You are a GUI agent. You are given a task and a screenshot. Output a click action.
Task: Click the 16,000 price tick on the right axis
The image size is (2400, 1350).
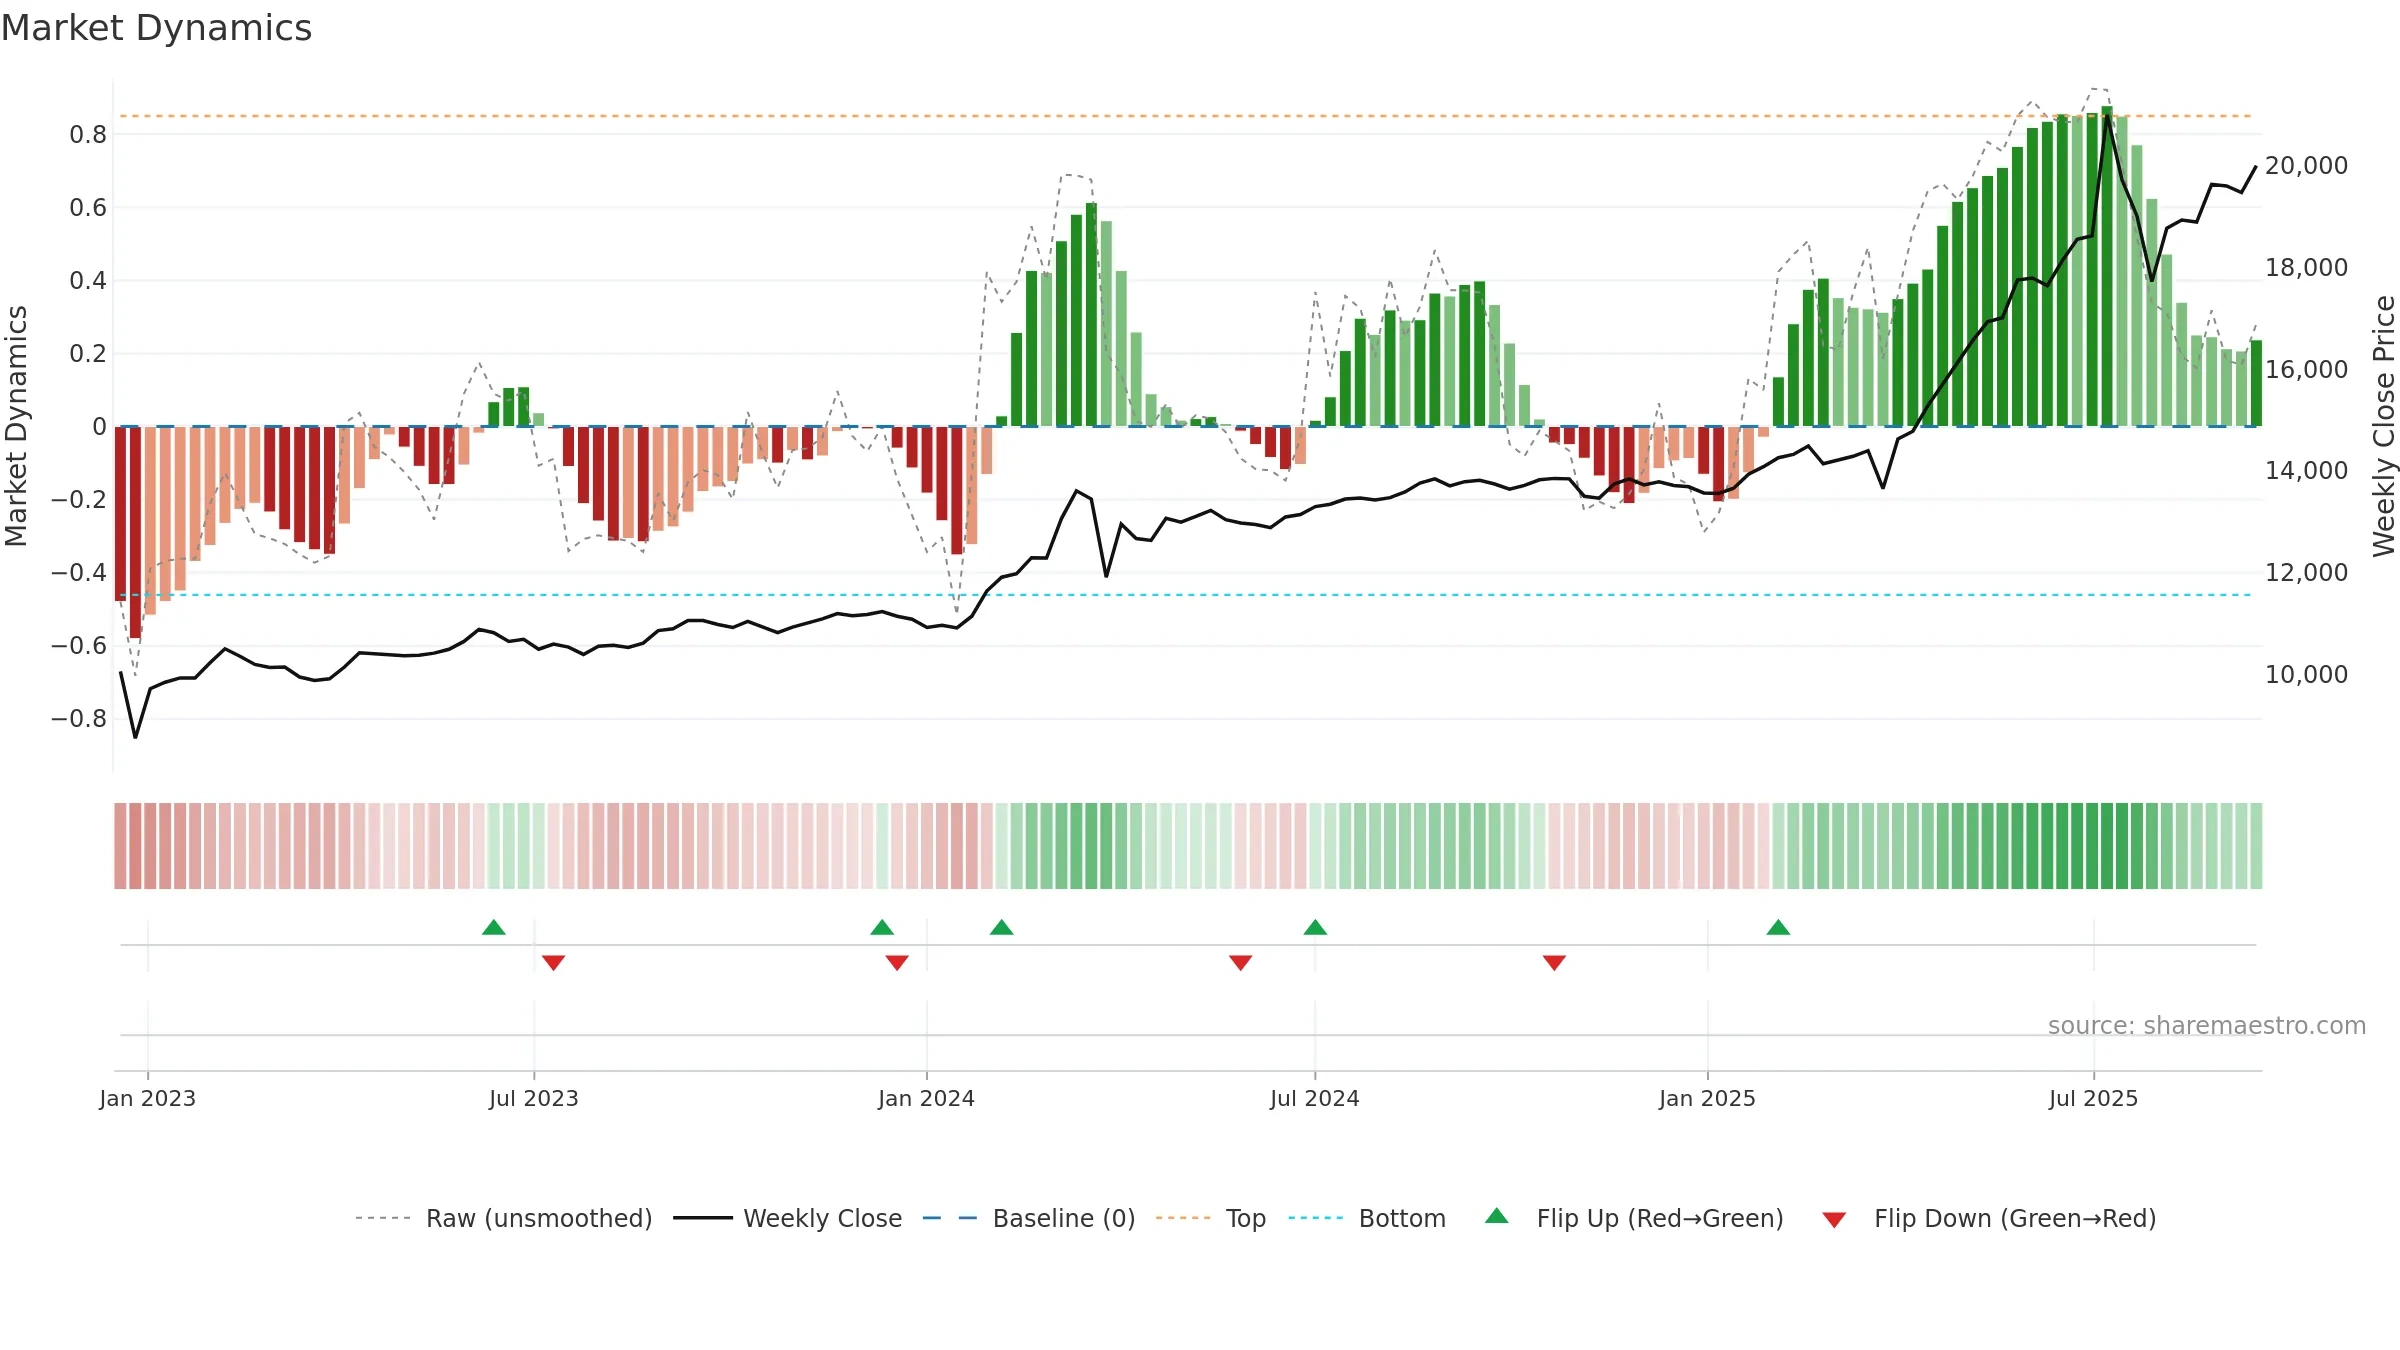tap(2307, 370)
